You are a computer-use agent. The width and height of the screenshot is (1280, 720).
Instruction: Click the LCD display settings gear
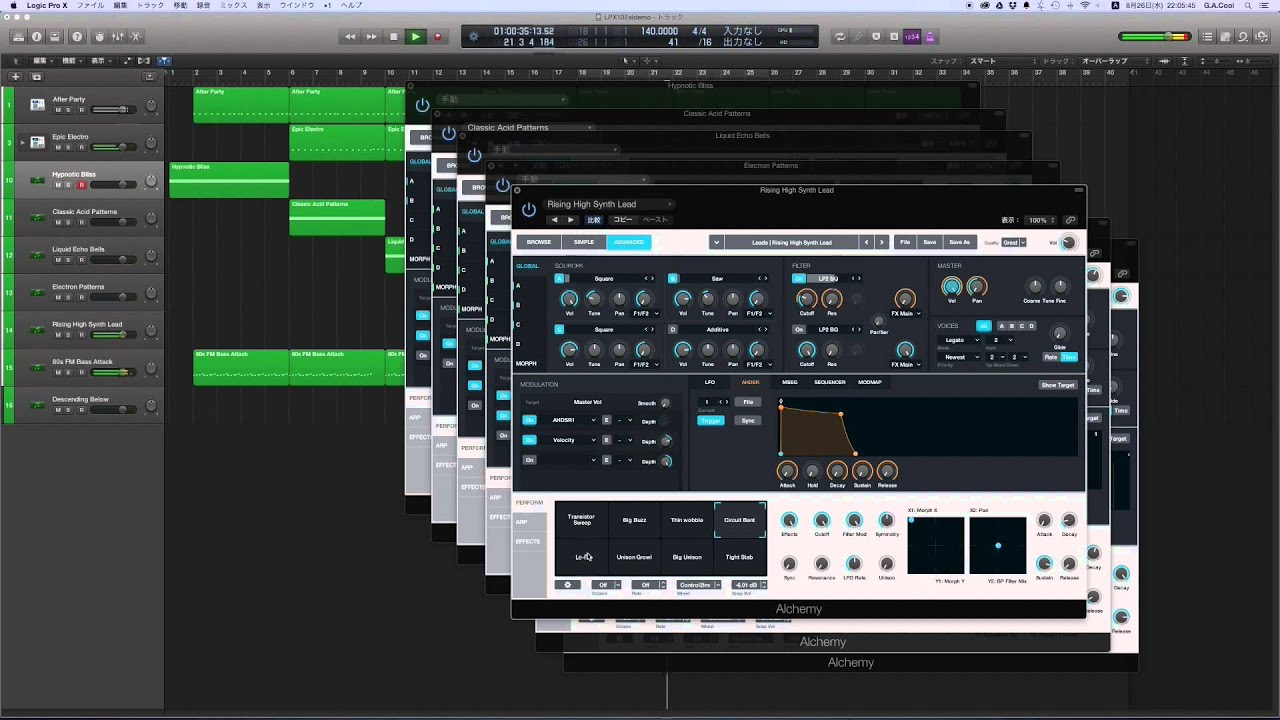[474, 37]
